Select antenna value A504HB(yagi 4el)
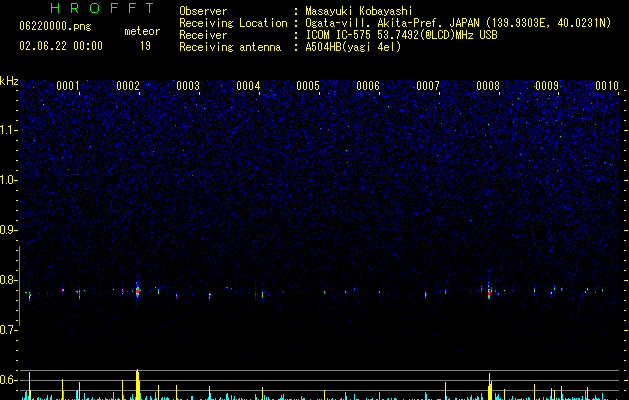Screen dimensions: 629x400 pos(353,47)
